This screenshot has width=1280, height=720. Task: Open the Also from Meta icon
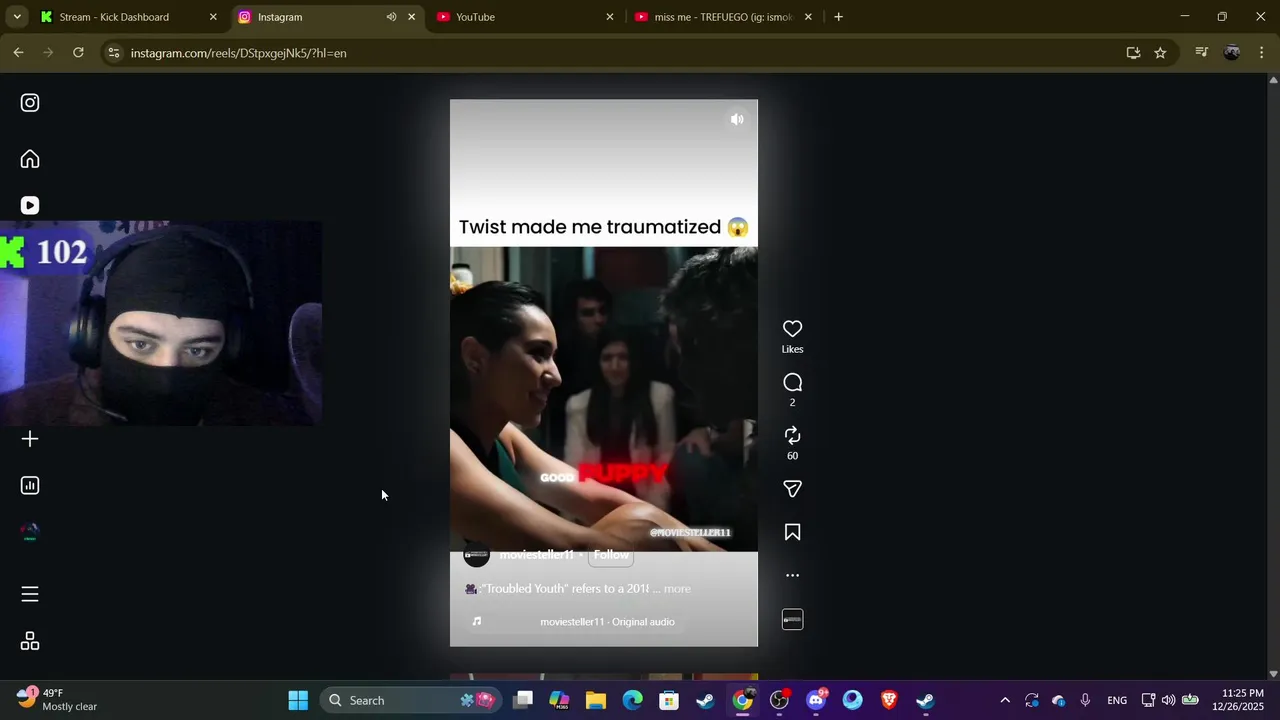(30, 641)
